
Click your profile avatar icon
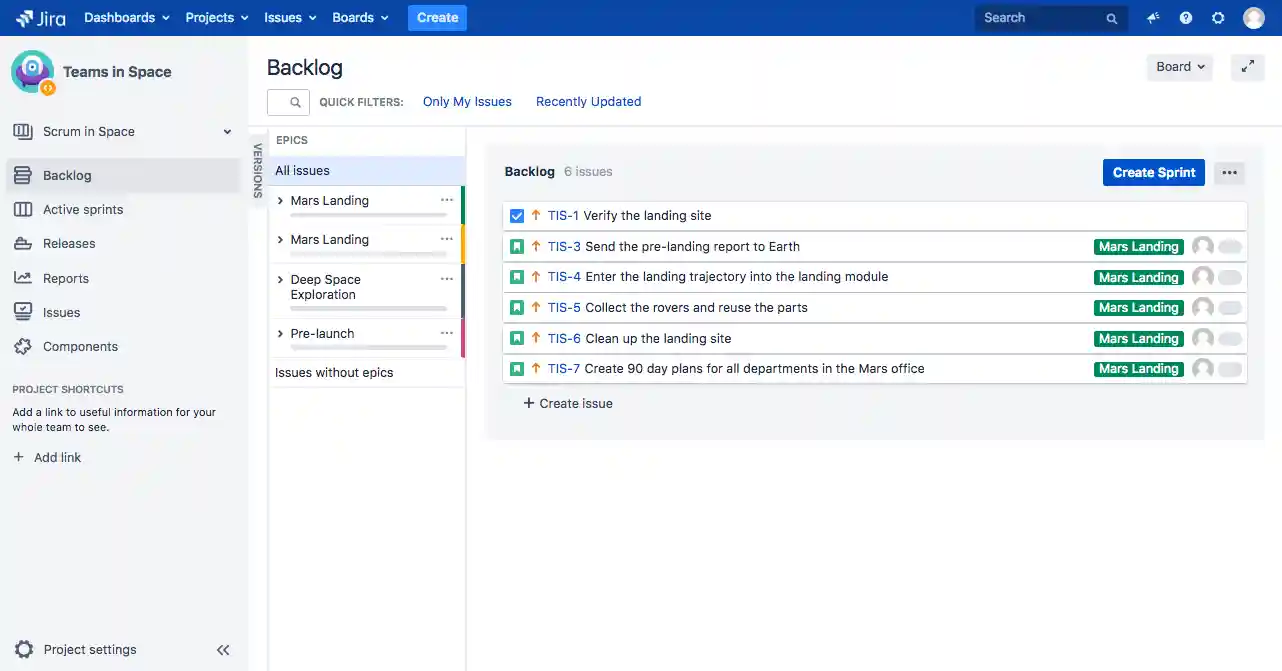tap(1253, 17)
